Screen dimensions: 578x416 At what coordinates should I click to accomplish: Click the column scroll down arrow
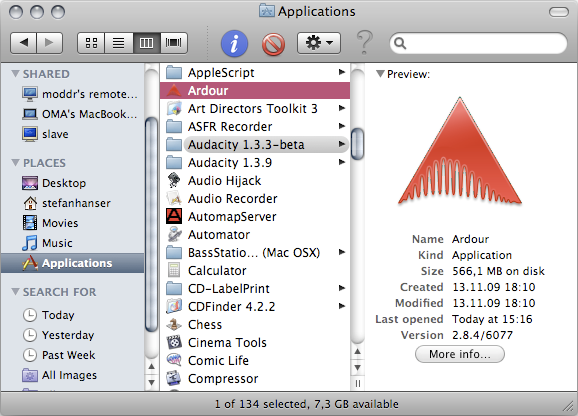pyautogui.click(x=357, y=367)
